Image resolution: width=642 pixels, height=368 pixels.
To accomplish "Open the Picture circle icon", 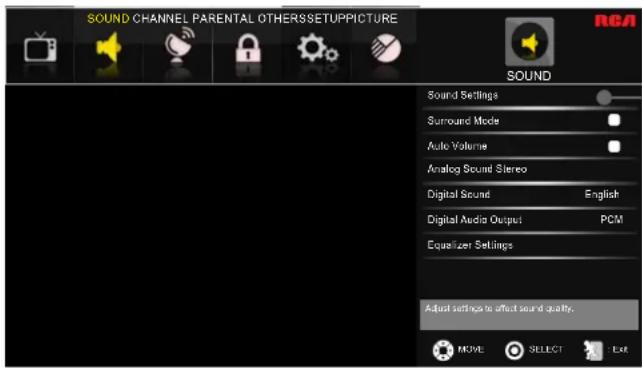I will [x=386, y=48].
